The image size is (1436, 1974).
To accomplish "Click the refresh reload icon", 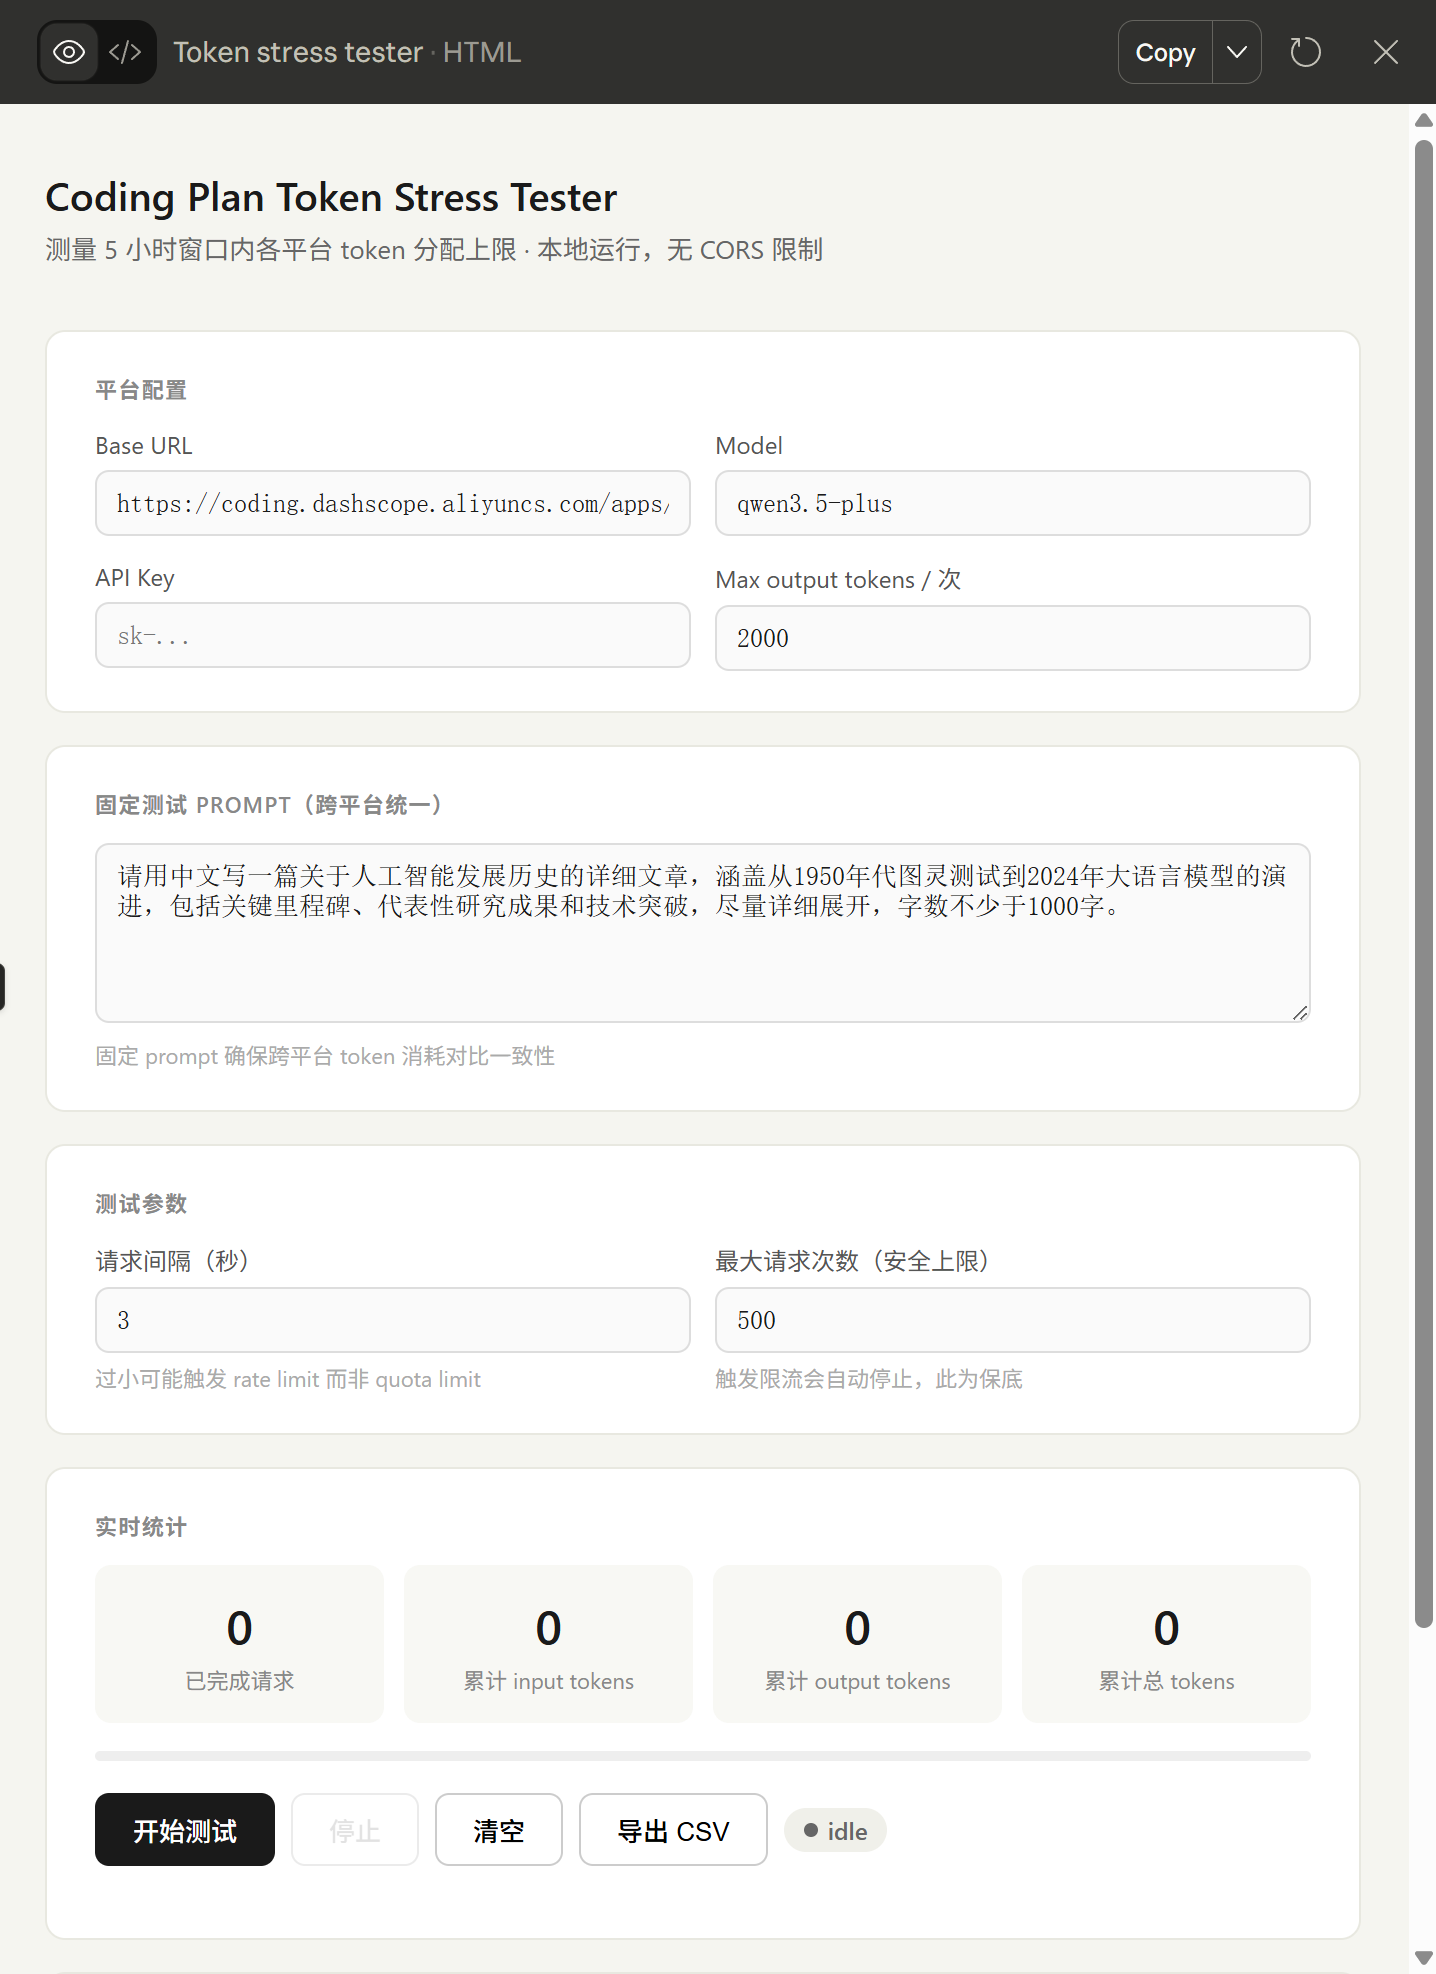I will [x=1305, y=52].
